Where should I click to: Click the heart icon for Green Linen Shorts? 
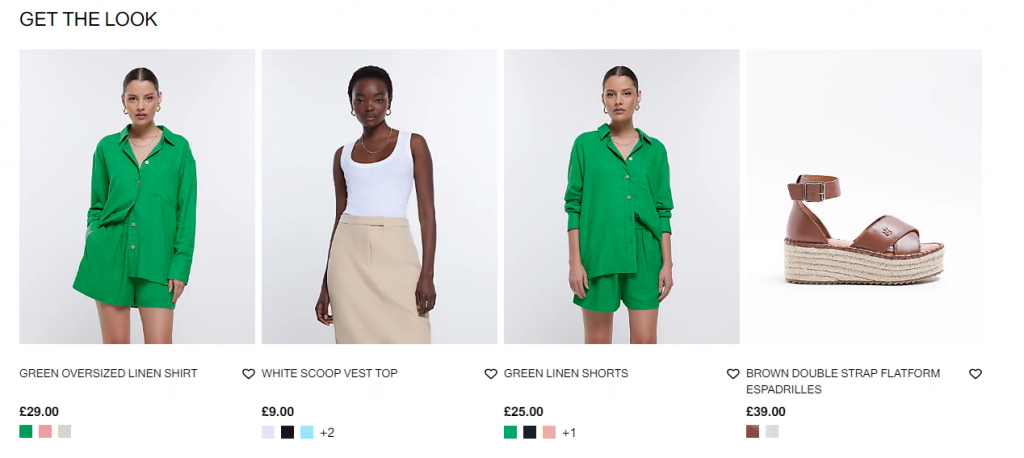(x=733, y=374)
